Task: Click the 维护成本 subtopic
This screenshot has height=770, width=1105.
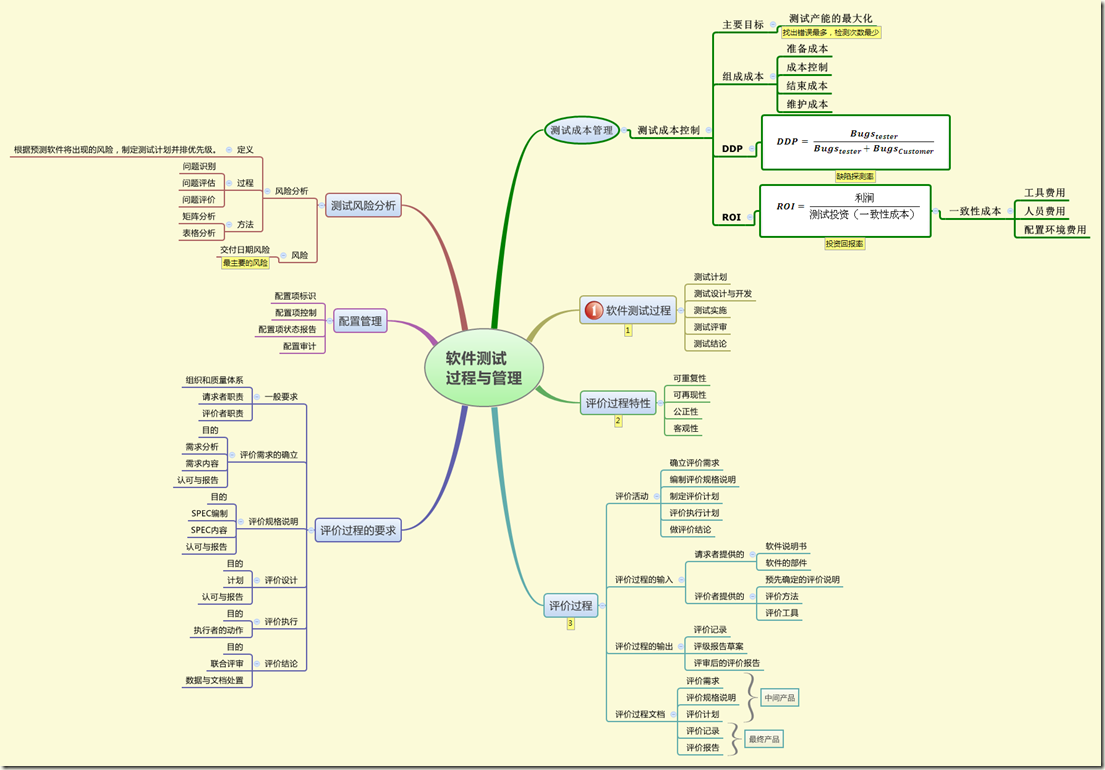Action: click(x=807, y=104)
